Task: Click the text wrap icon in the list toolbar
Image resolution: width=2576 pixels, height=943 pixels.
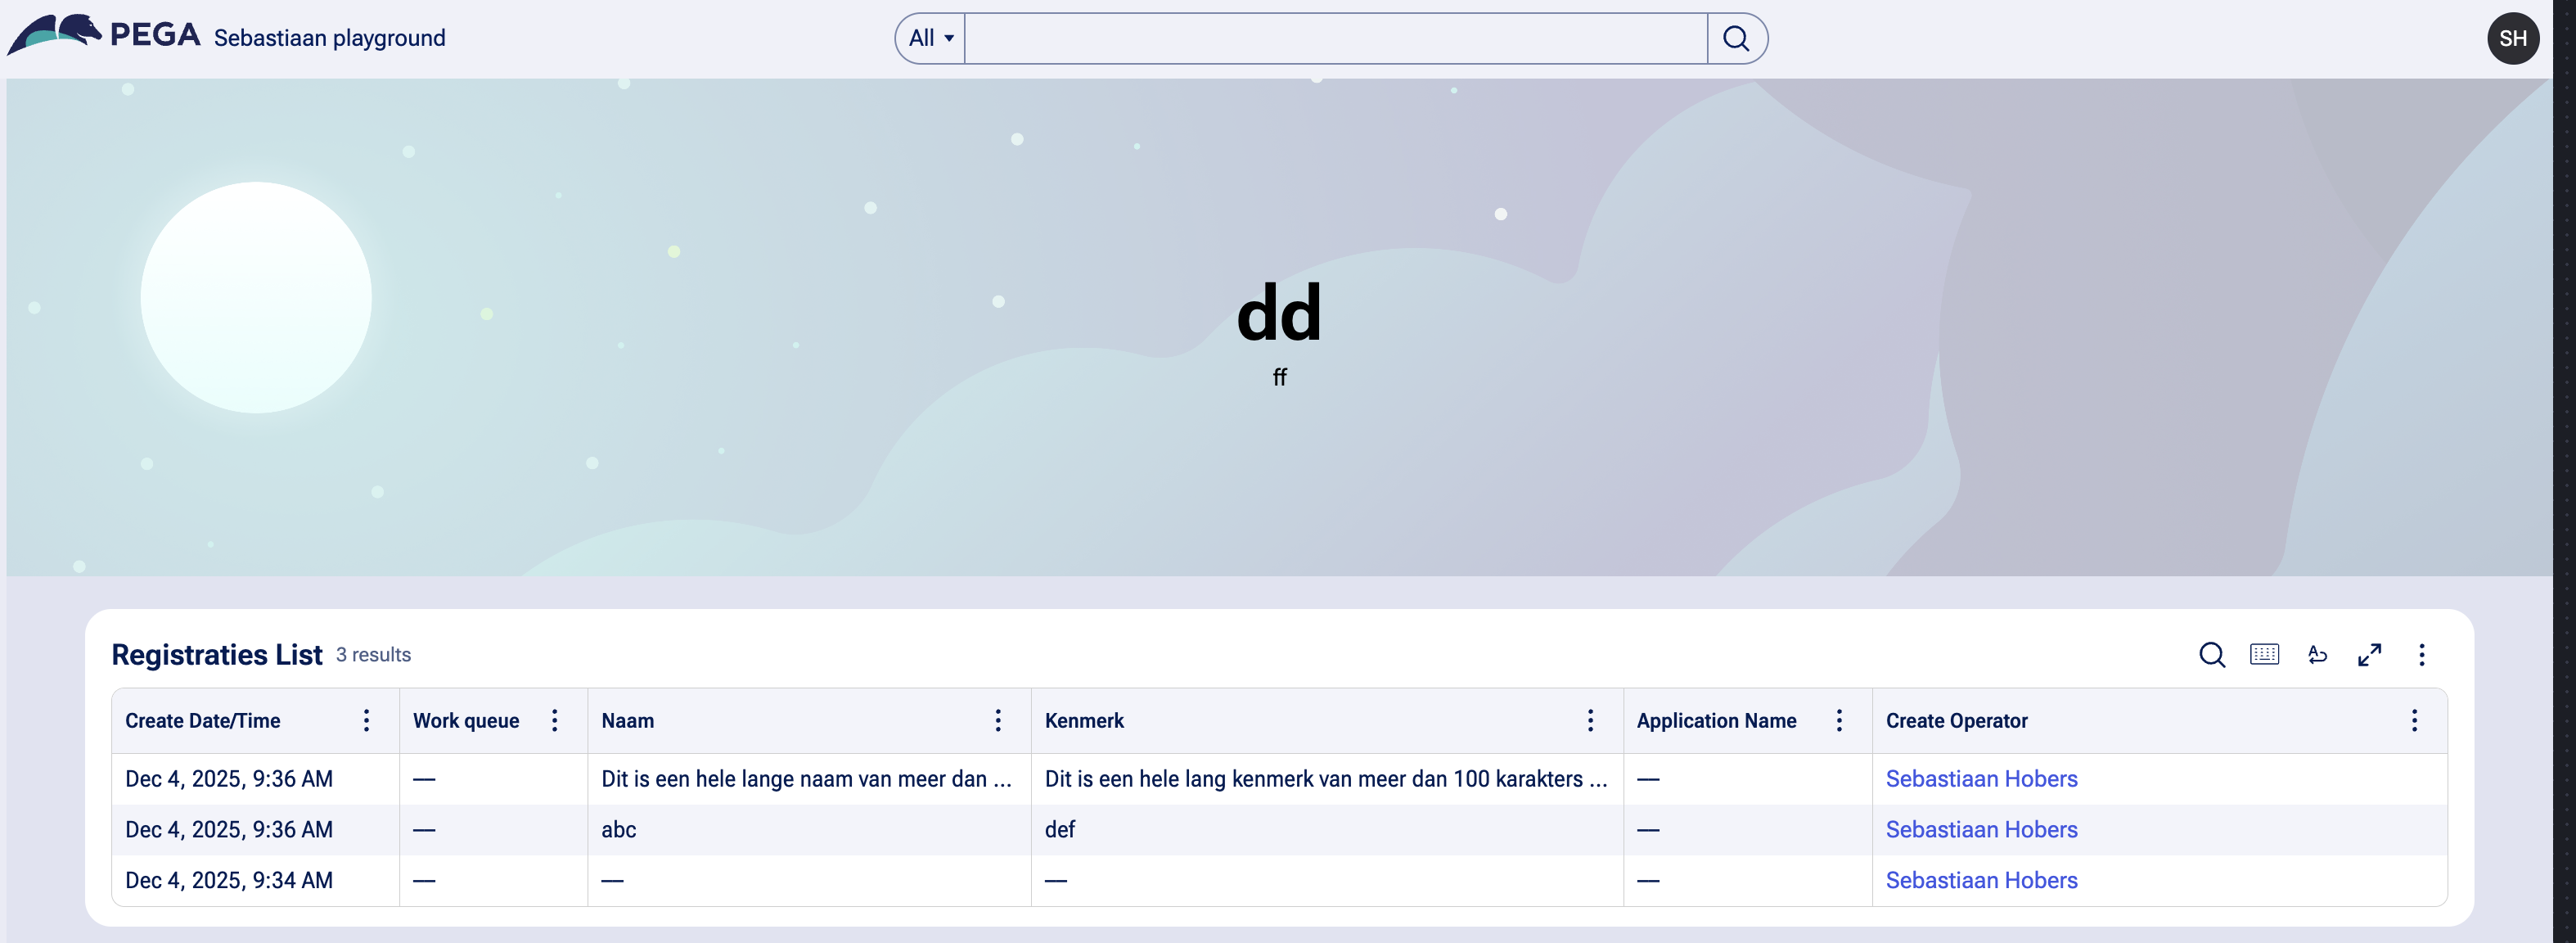Action: tap(2317, 655)
